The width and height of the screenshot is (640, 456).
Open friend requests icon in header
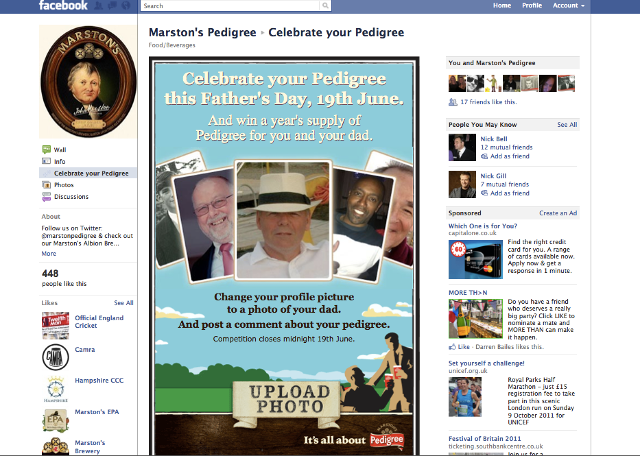[98, 6]
